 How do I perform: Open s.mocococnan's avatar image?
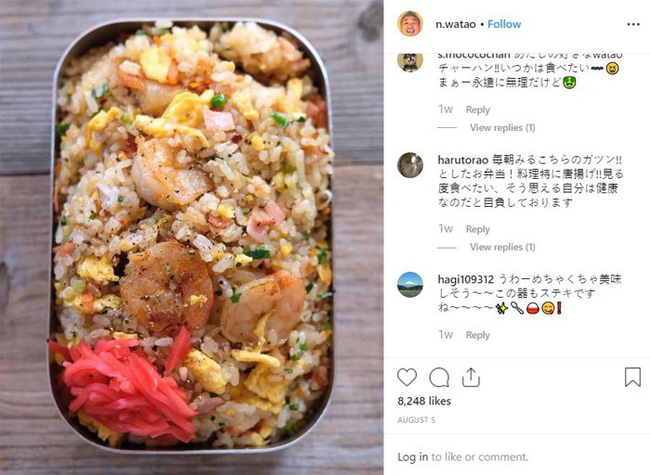[410, 62]
